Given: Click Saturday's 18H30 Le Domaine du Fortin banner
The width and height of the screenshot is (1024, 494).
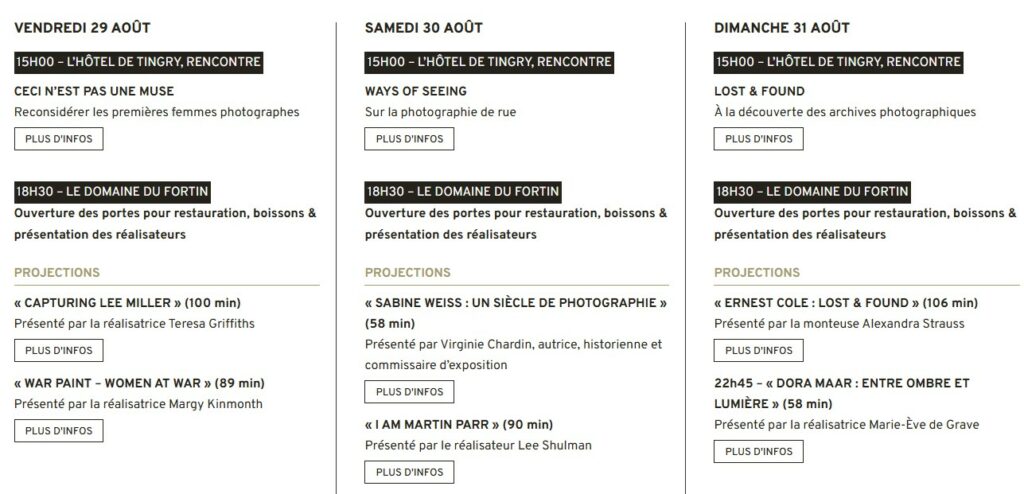Looking at the screenshot, I should [x=462, y=191].
